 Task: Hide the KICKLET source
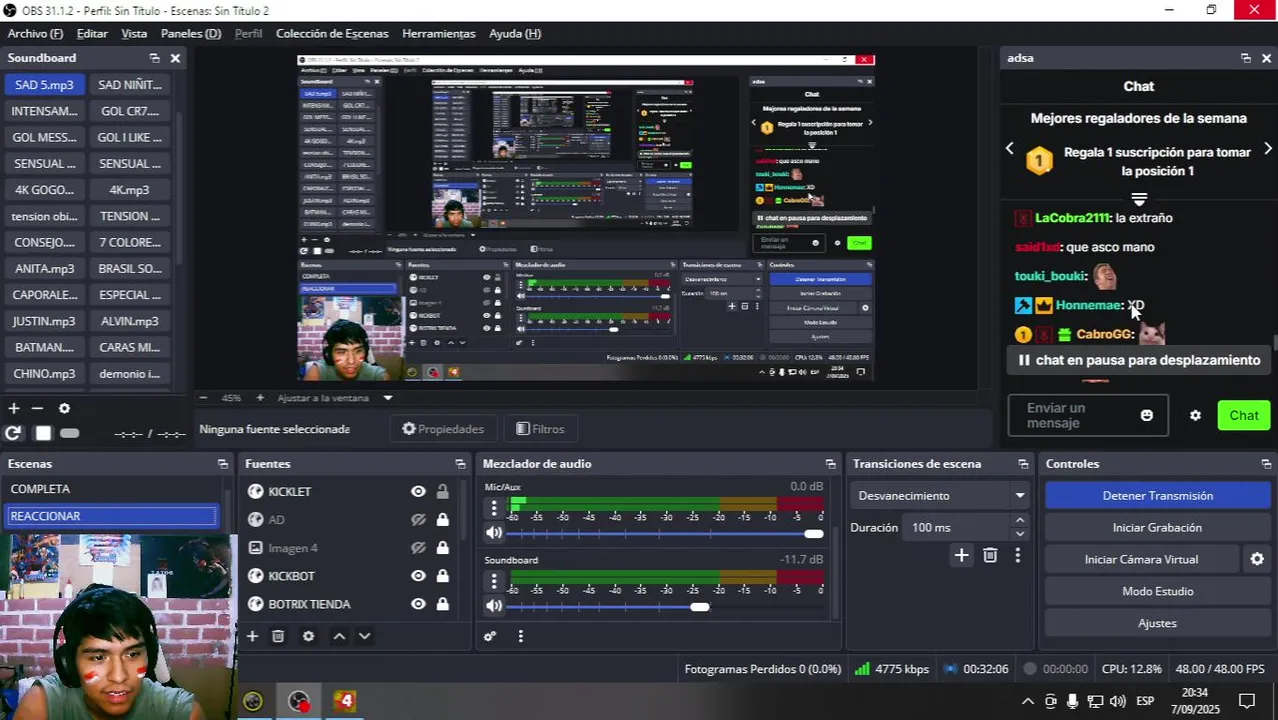tap(418, 491)
